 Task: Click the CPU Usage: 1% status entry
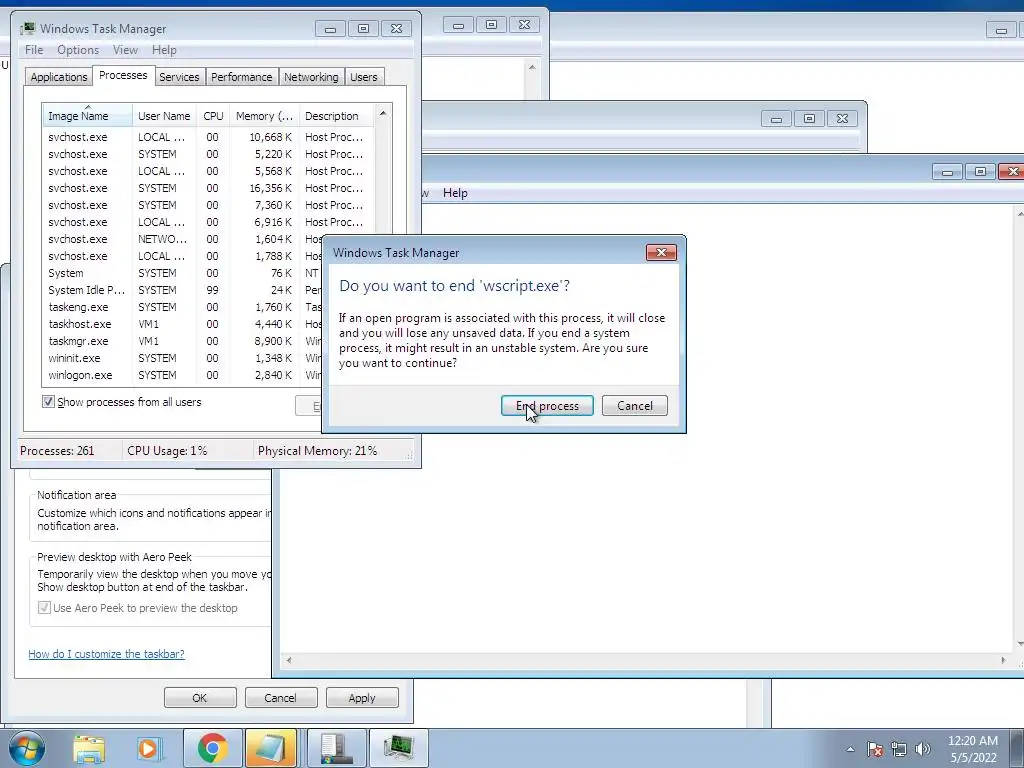click(167, 451)
